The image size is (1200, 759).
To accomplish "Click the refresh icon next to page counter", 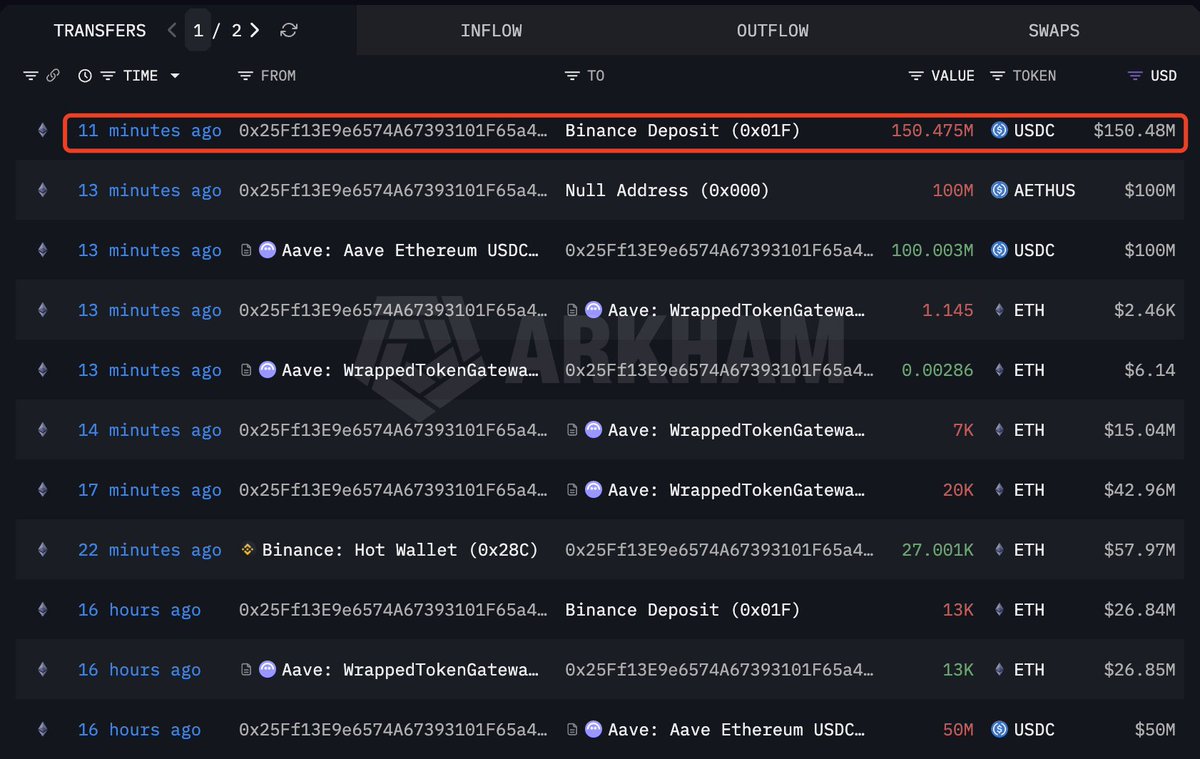I will tap(289, 30).
